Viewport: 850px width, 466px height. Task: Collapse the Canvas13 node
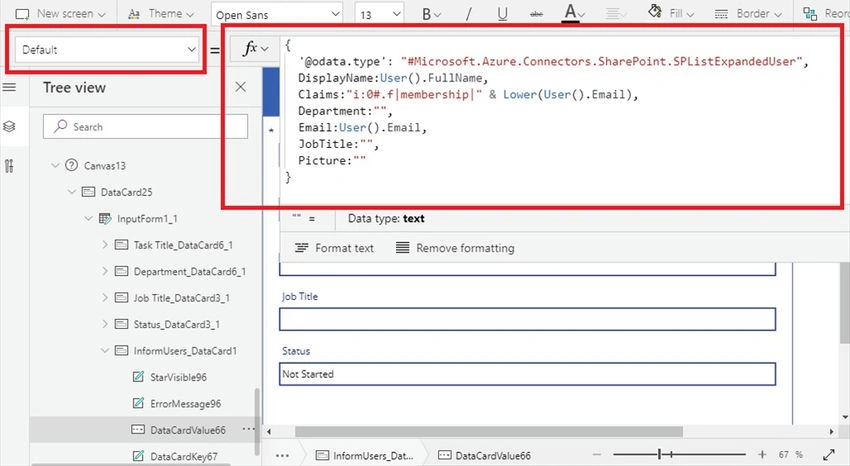55,165
